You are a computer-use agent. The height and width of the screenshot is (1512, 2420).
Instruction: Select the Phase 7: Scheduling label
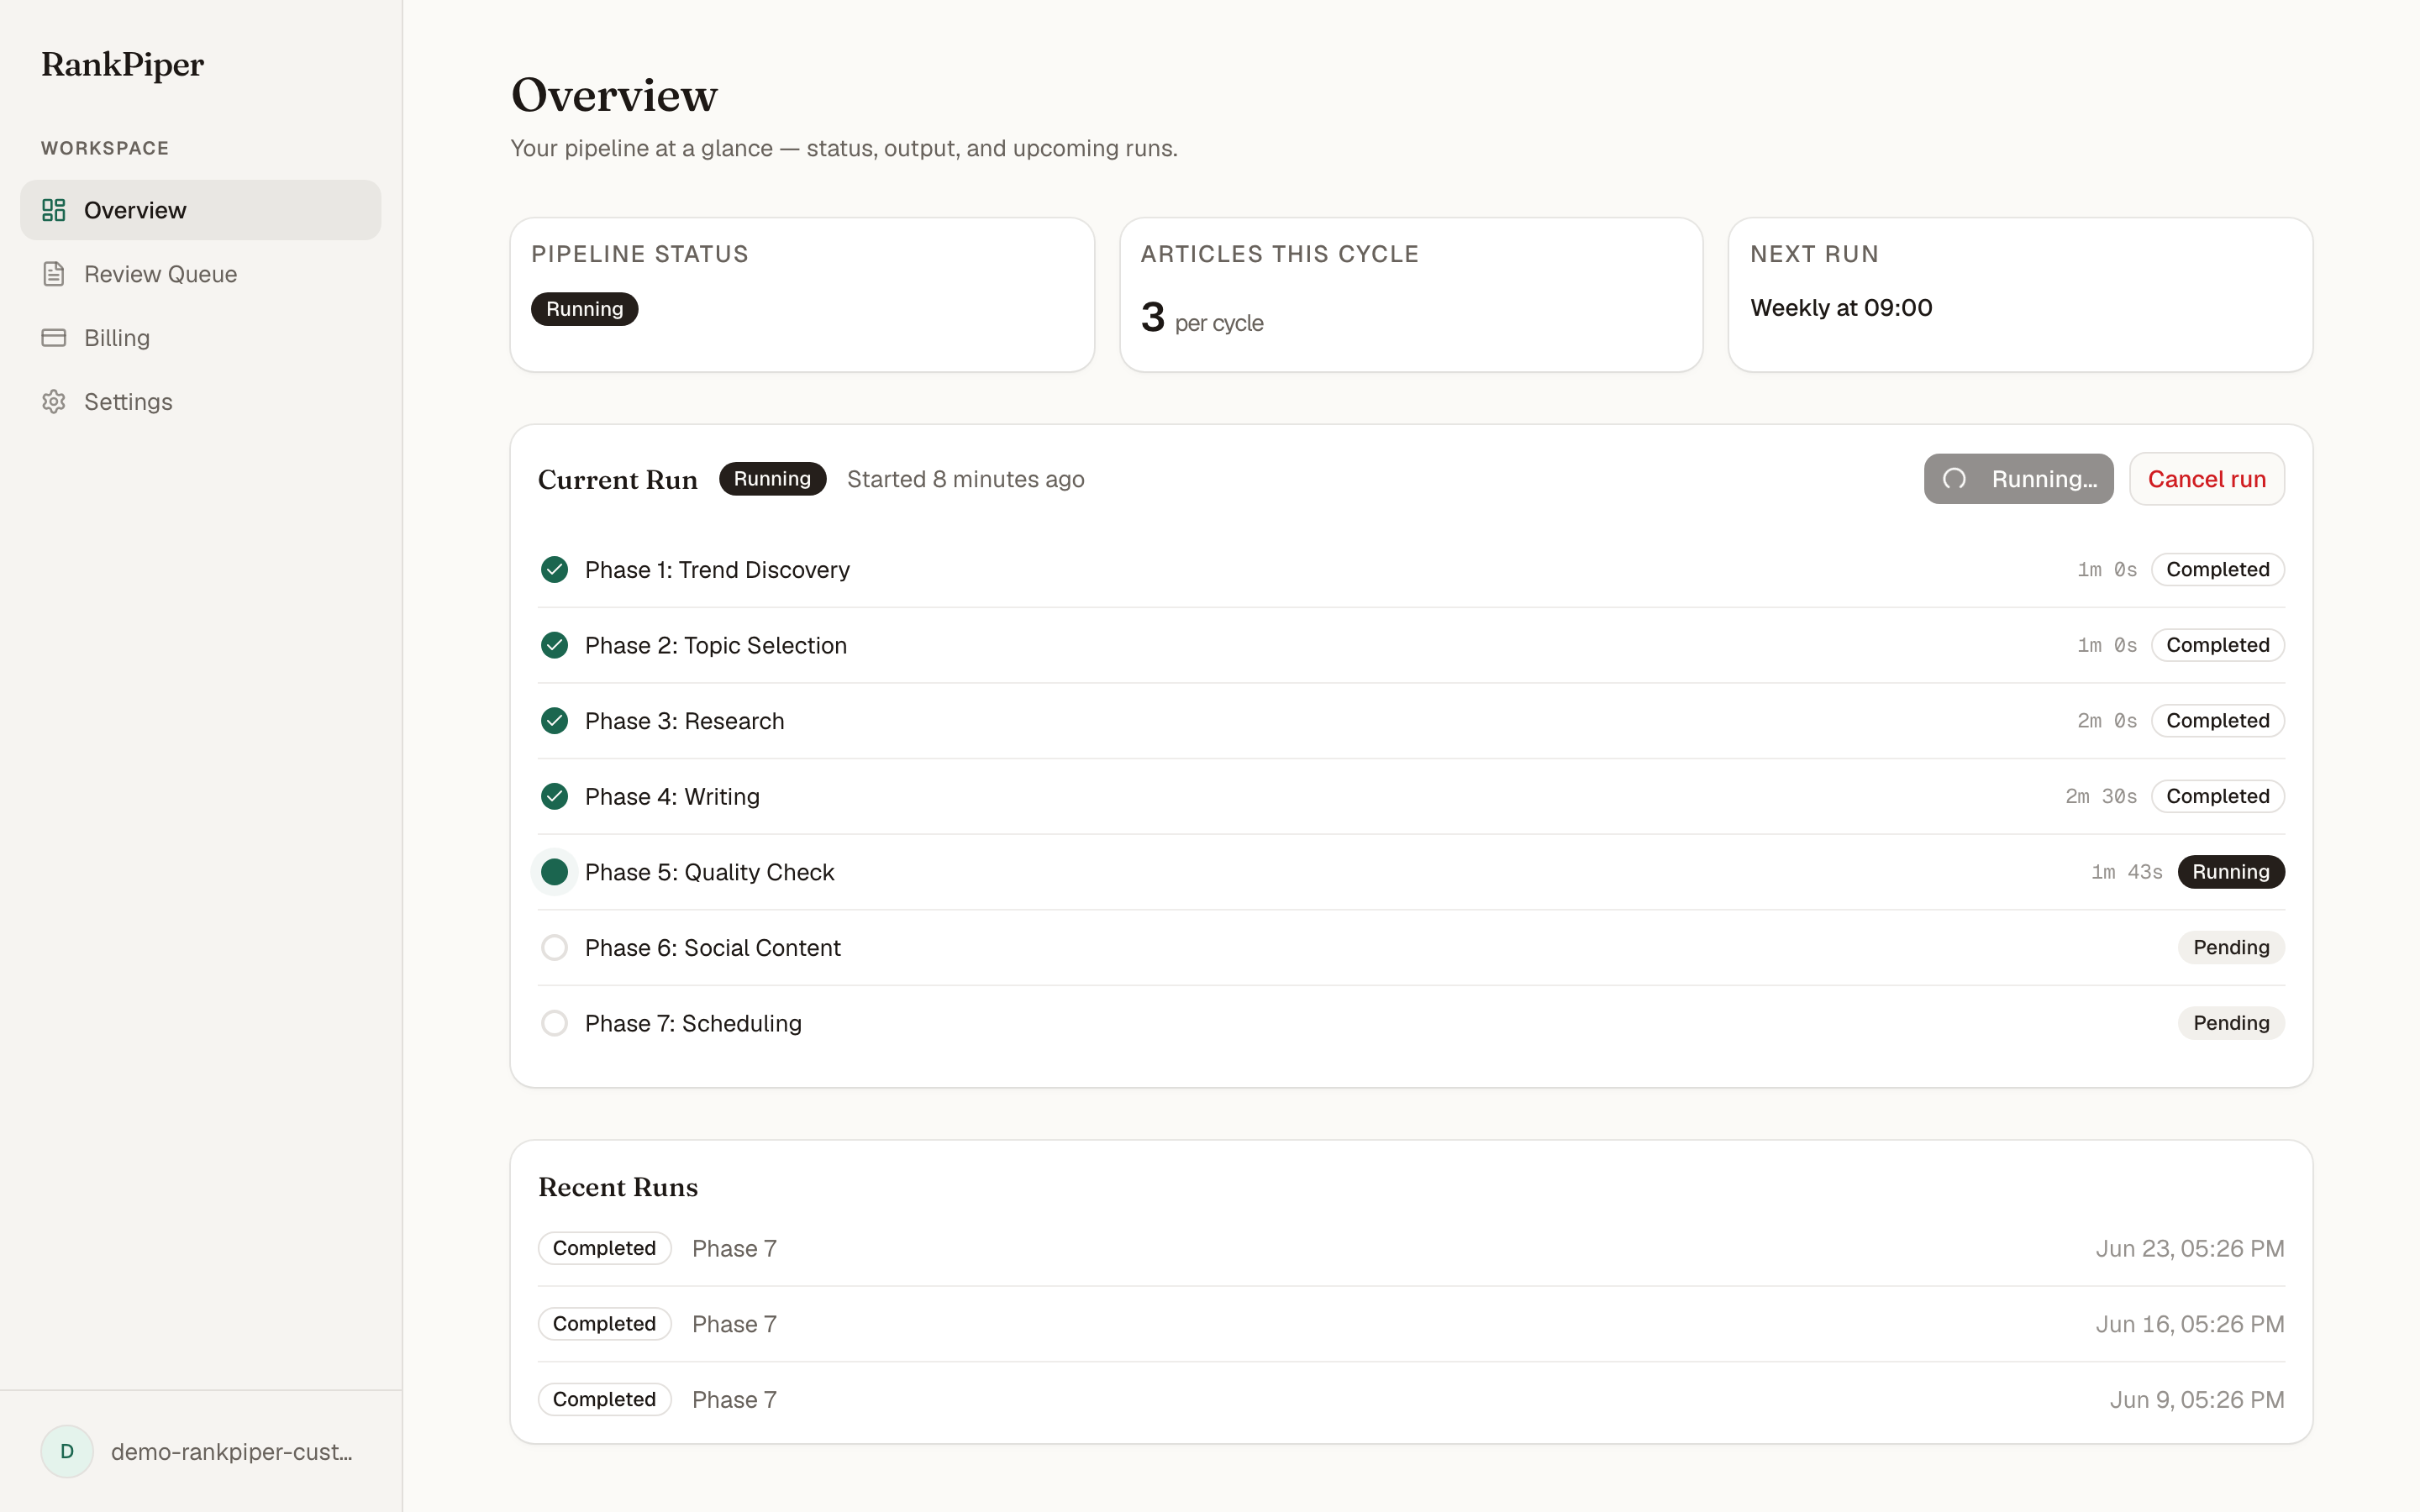pyautogui.click(x=693, y=1023)
